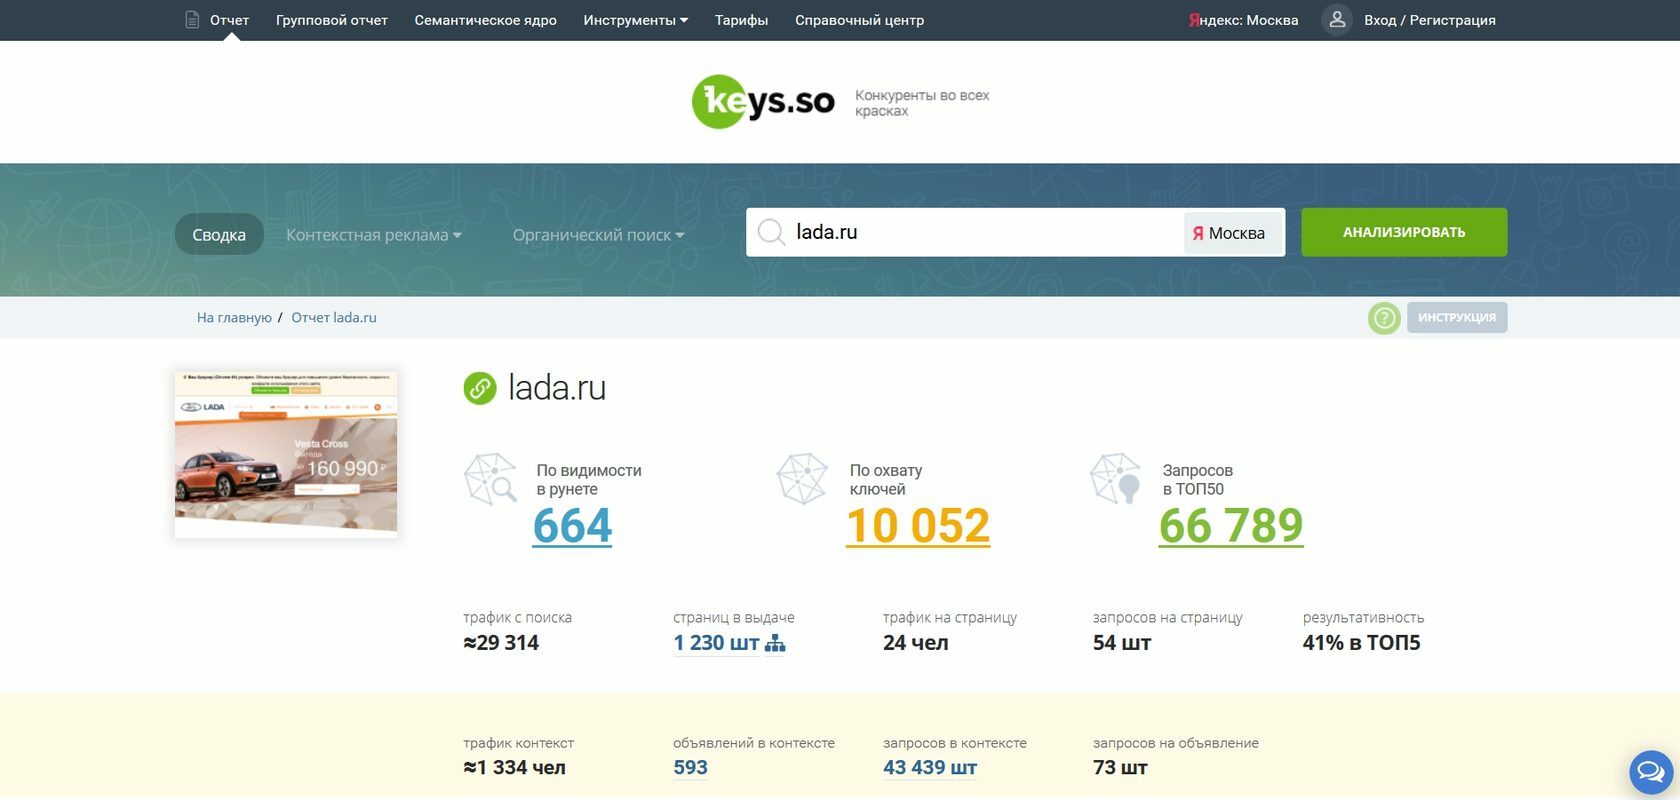This screenshot has height=800, width=1680.
Task: Open Групповой отчет in the top menu
Action: 332,20
